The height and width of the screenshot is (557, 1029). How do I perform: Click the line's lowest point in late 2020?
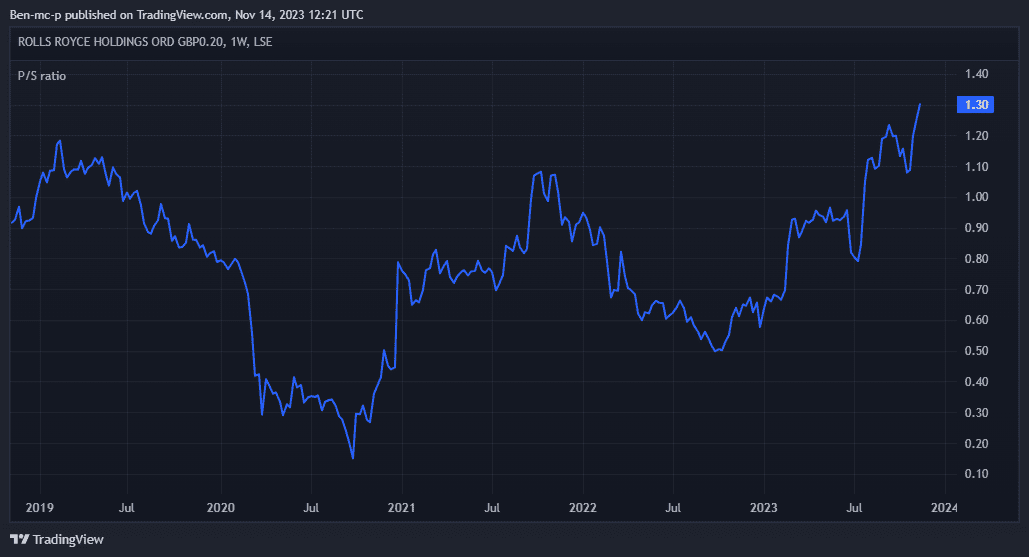[x=353, y=458]
